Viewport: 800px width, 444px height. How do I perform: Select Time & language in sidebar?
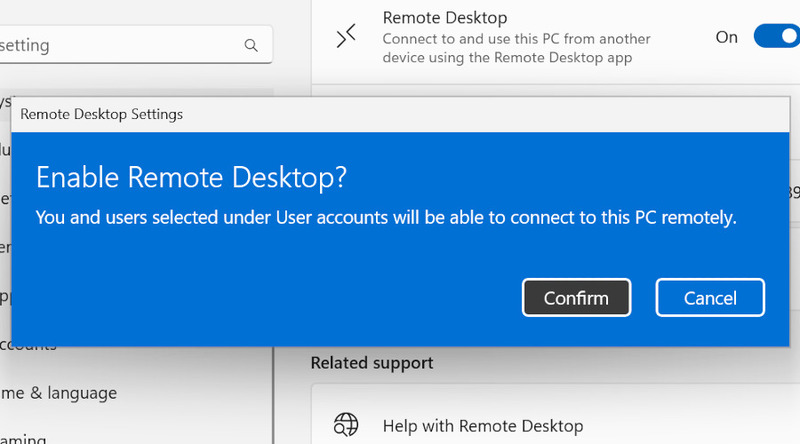point(58,393)
